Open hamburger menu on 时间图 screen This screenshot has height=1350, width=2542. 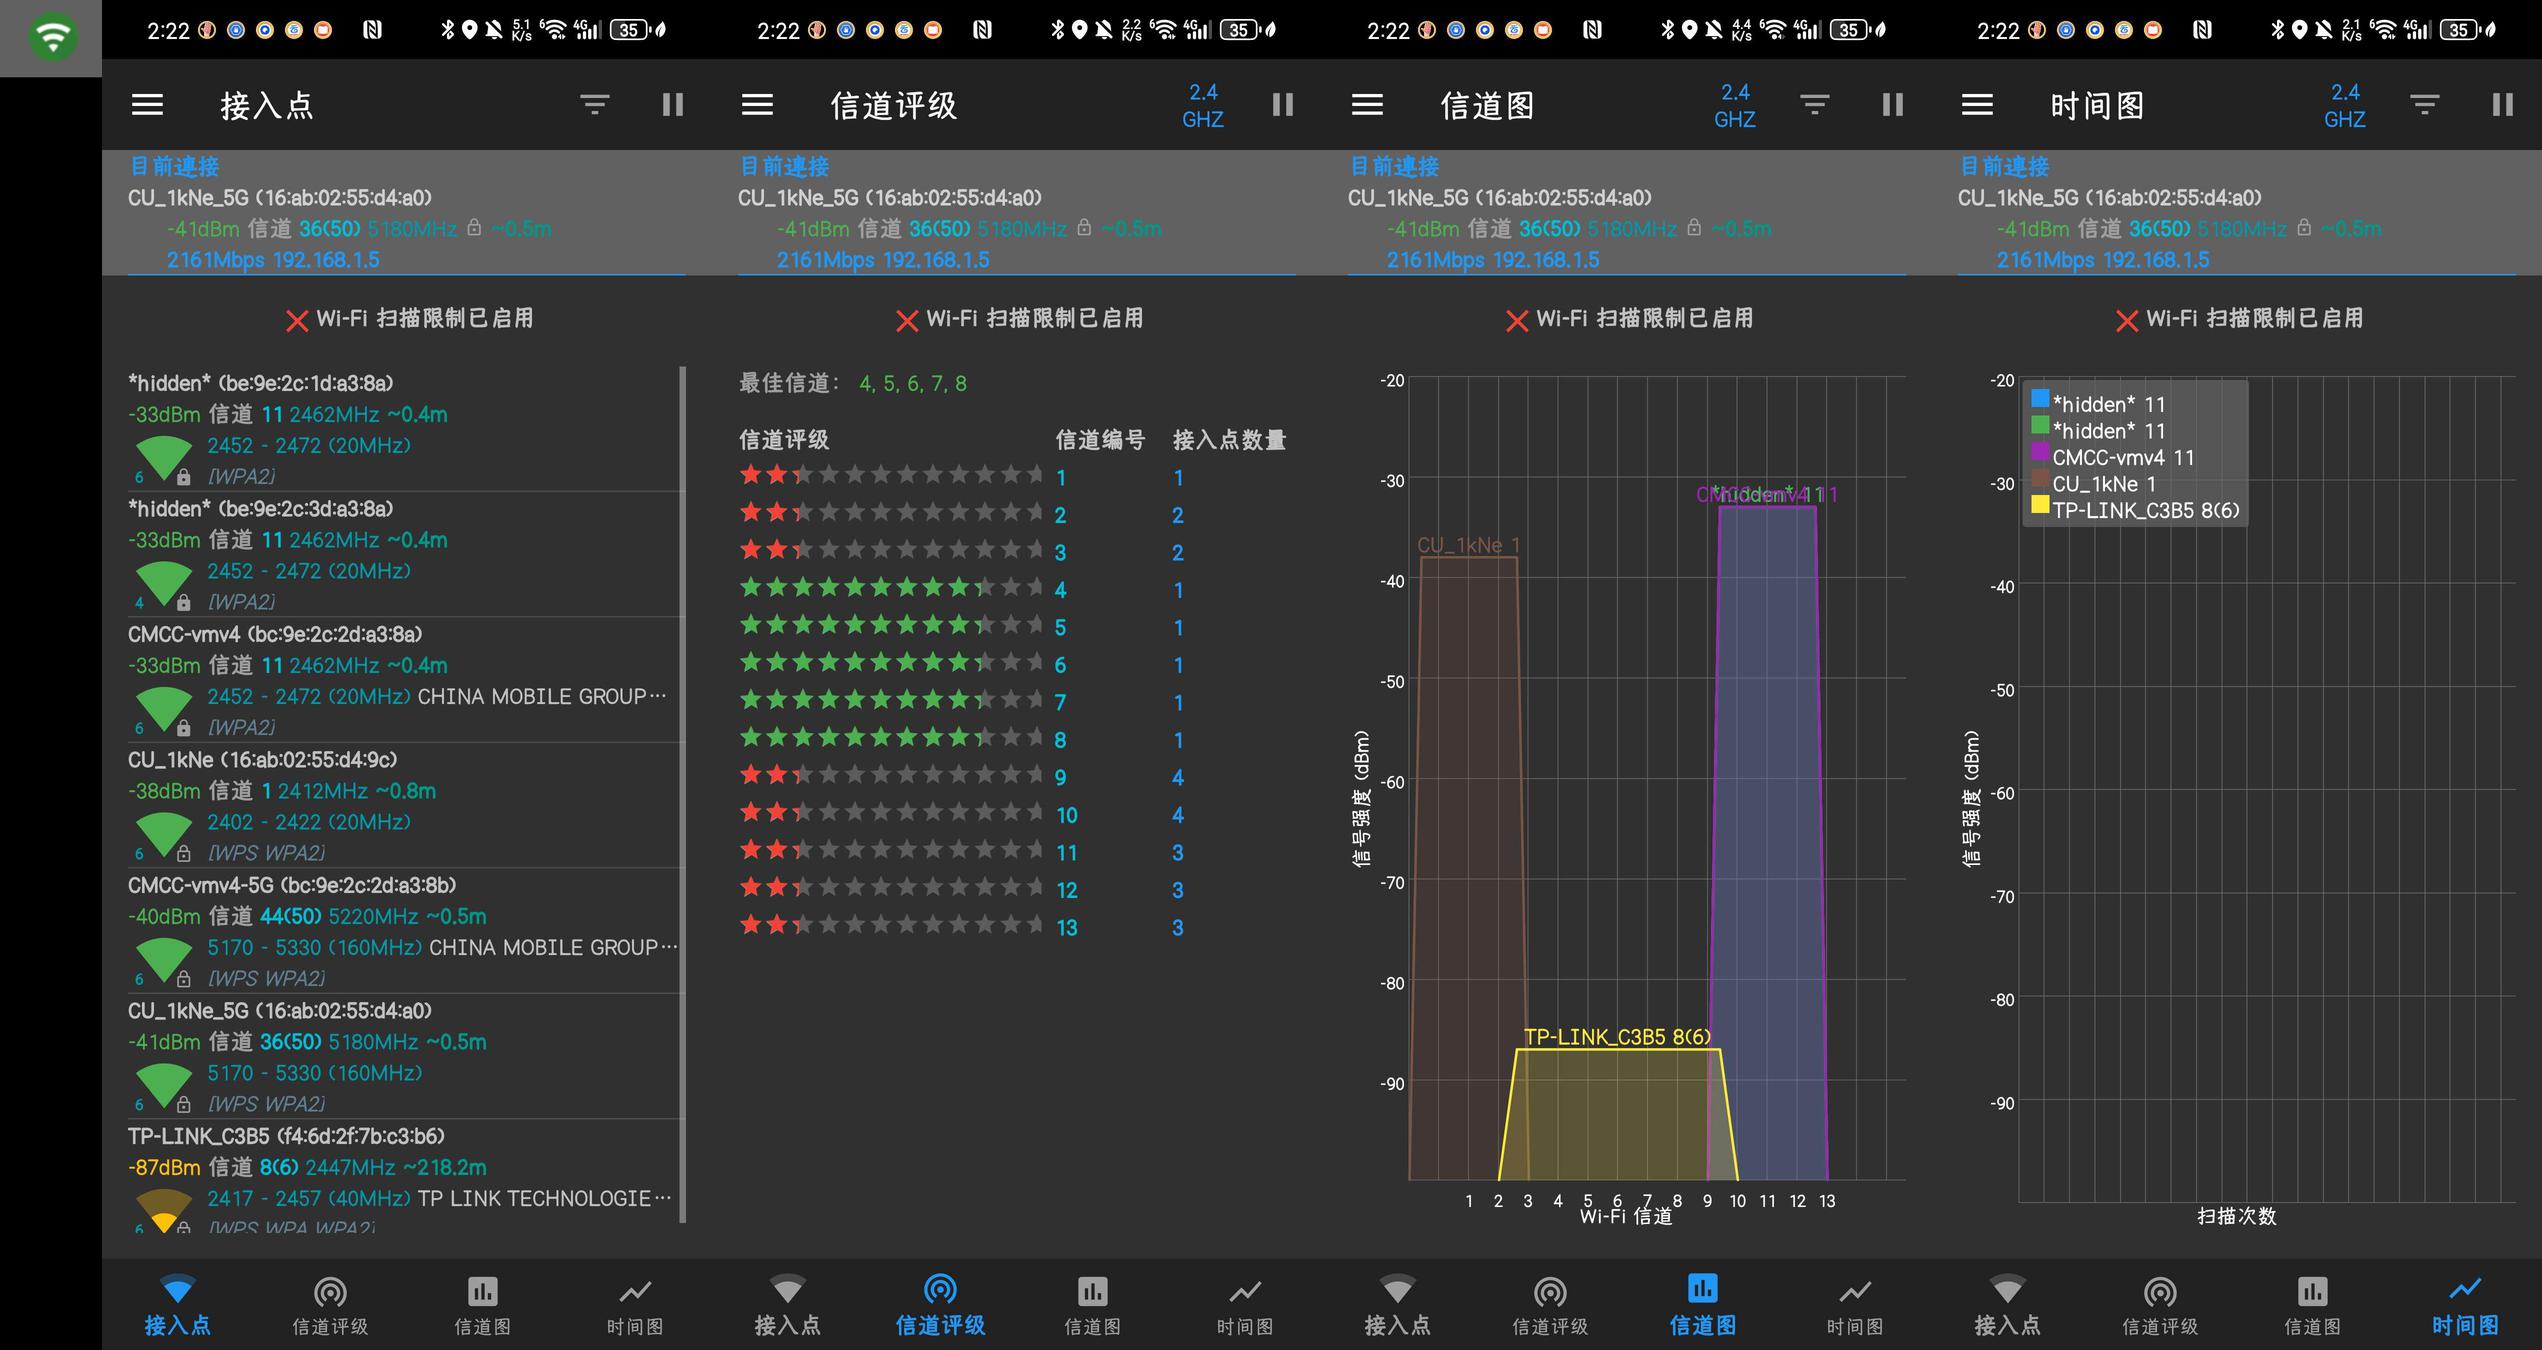tap(1977, 105)
